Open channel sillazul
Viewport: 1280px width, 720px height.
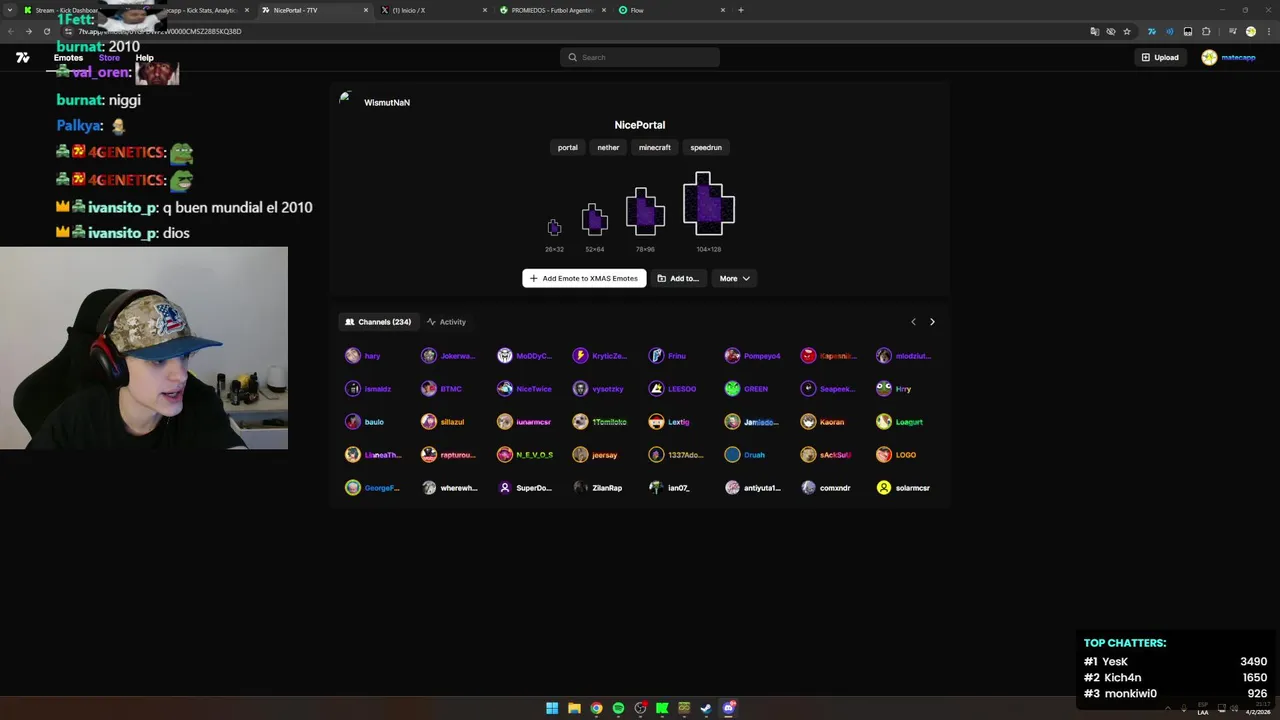click(x=443, y=422)
